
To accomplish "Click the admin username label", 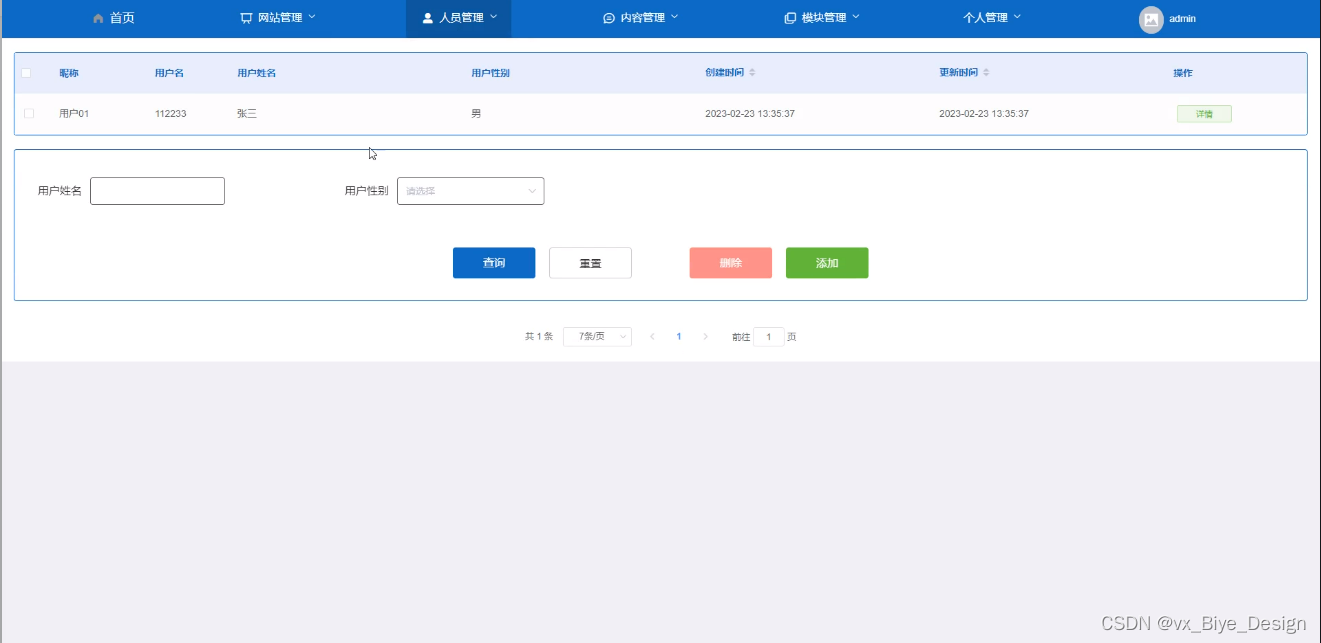I will tap(1183, 19).
